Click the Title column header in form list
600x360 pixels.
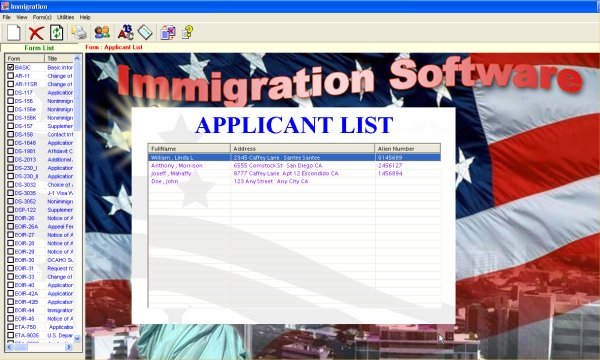tap(59, 59)
